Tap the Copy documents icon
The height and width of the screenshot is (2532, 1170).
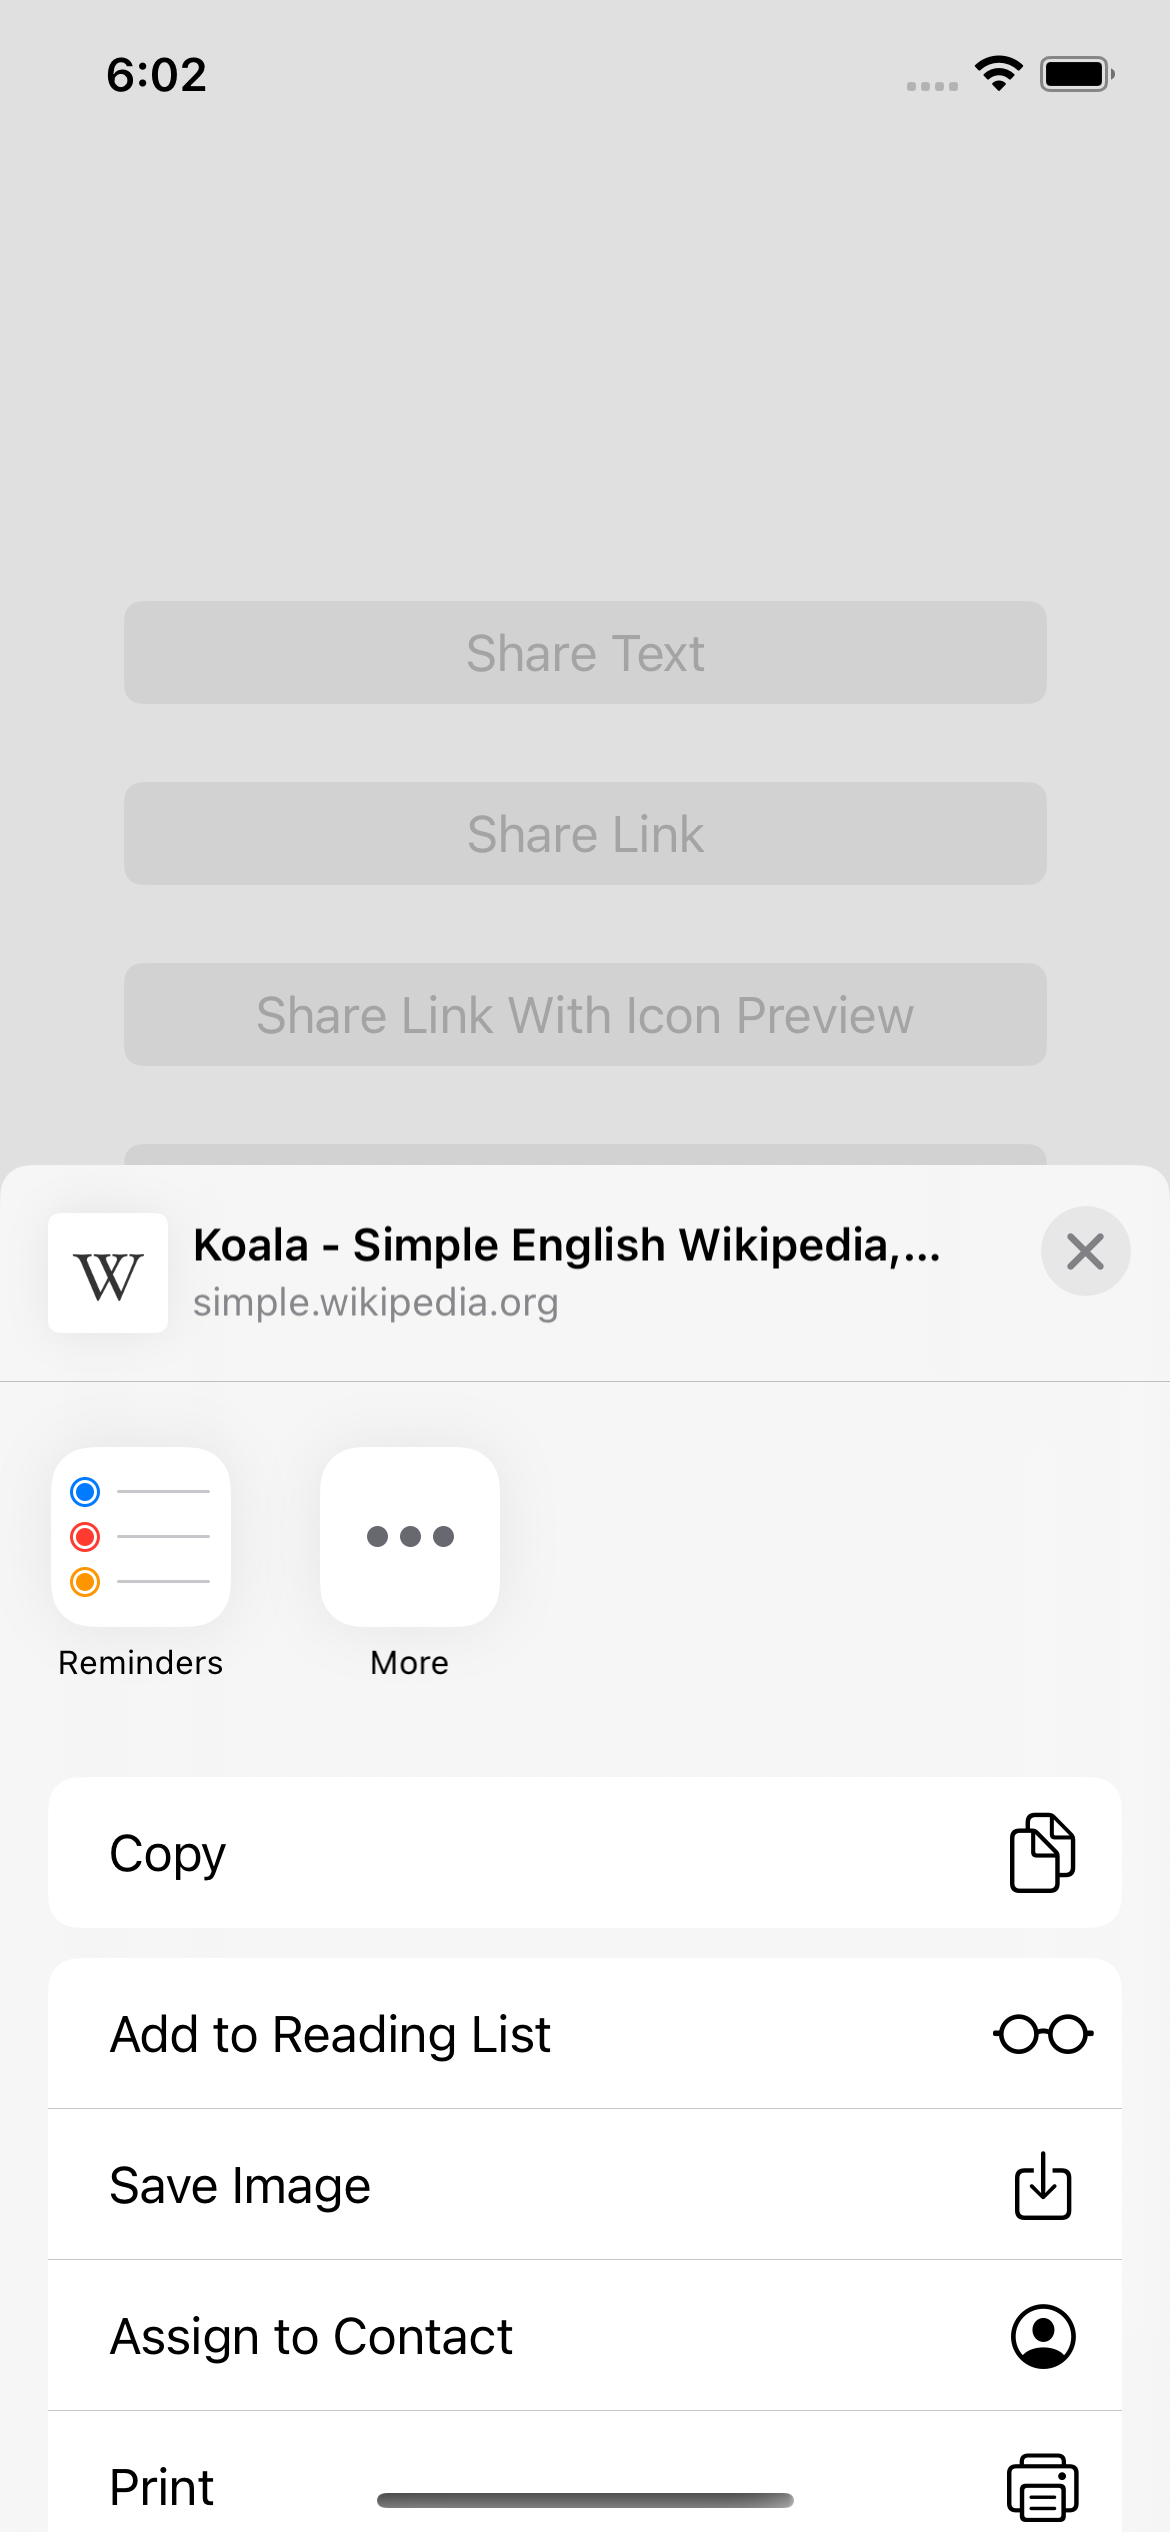tap(1042, 1853)
